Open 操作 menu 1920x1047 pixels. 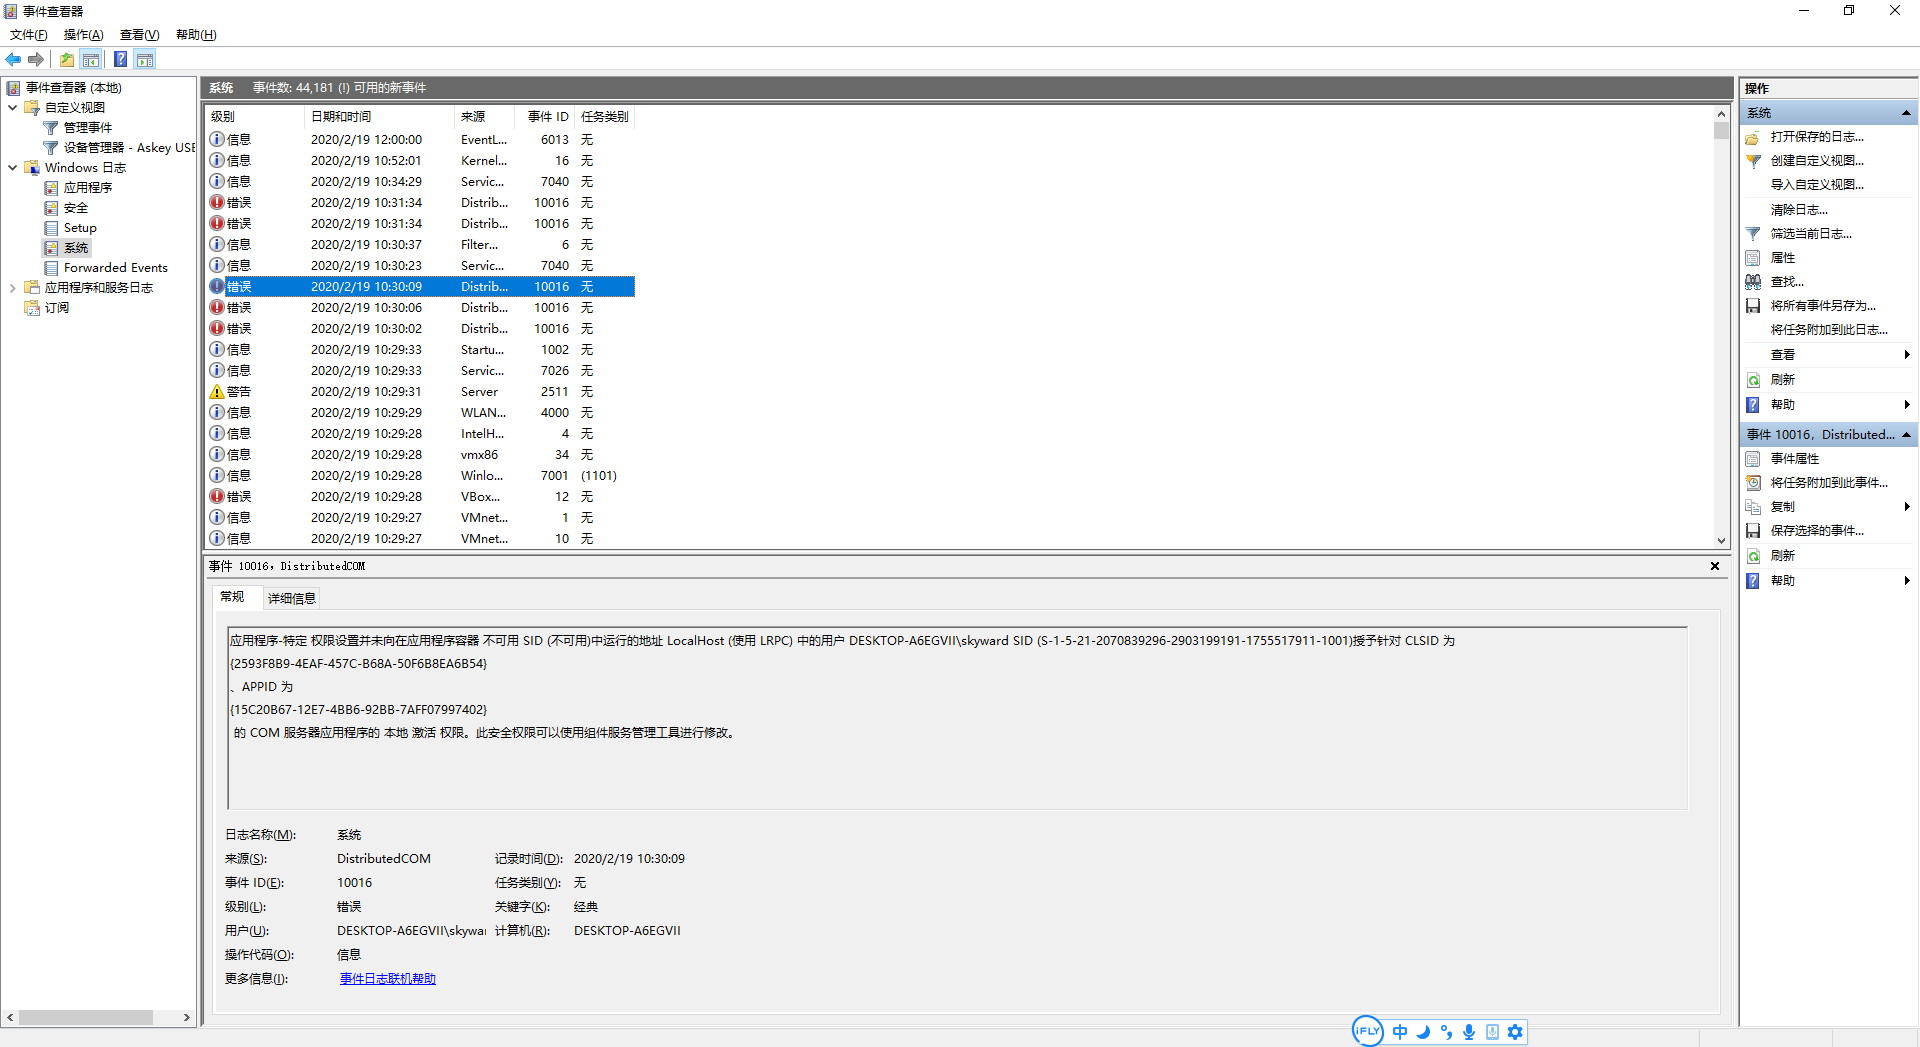pyautogui.click(x=84, y=35)
